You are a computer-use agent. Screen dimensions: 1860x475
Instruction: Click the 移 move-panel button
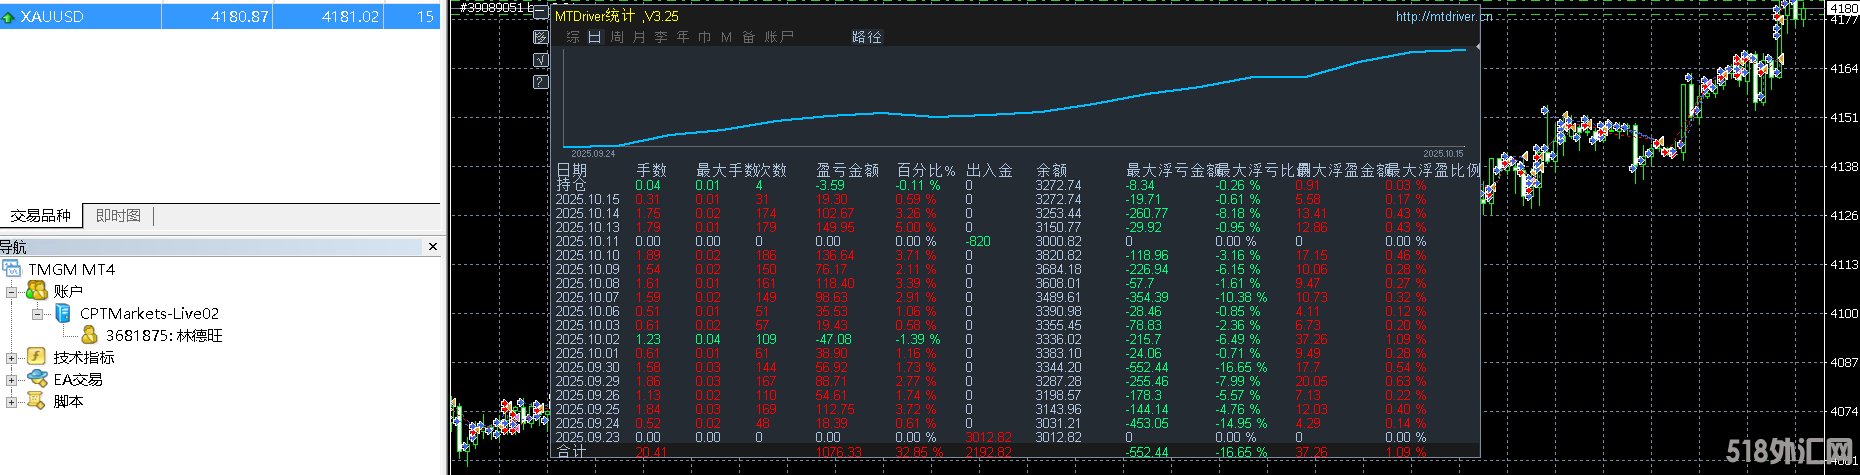point(541,37)
